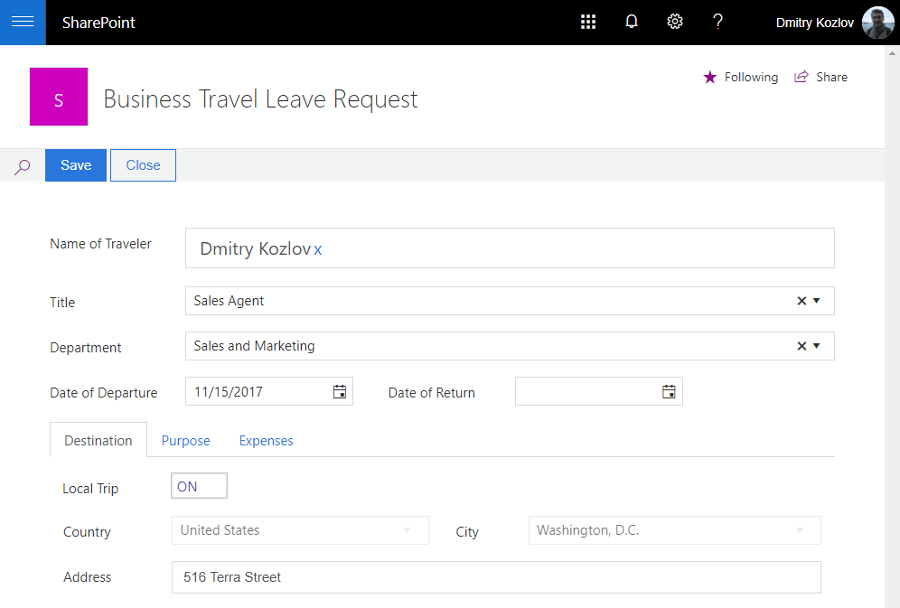Expand the Department dropdown arrow

[817, 346]
